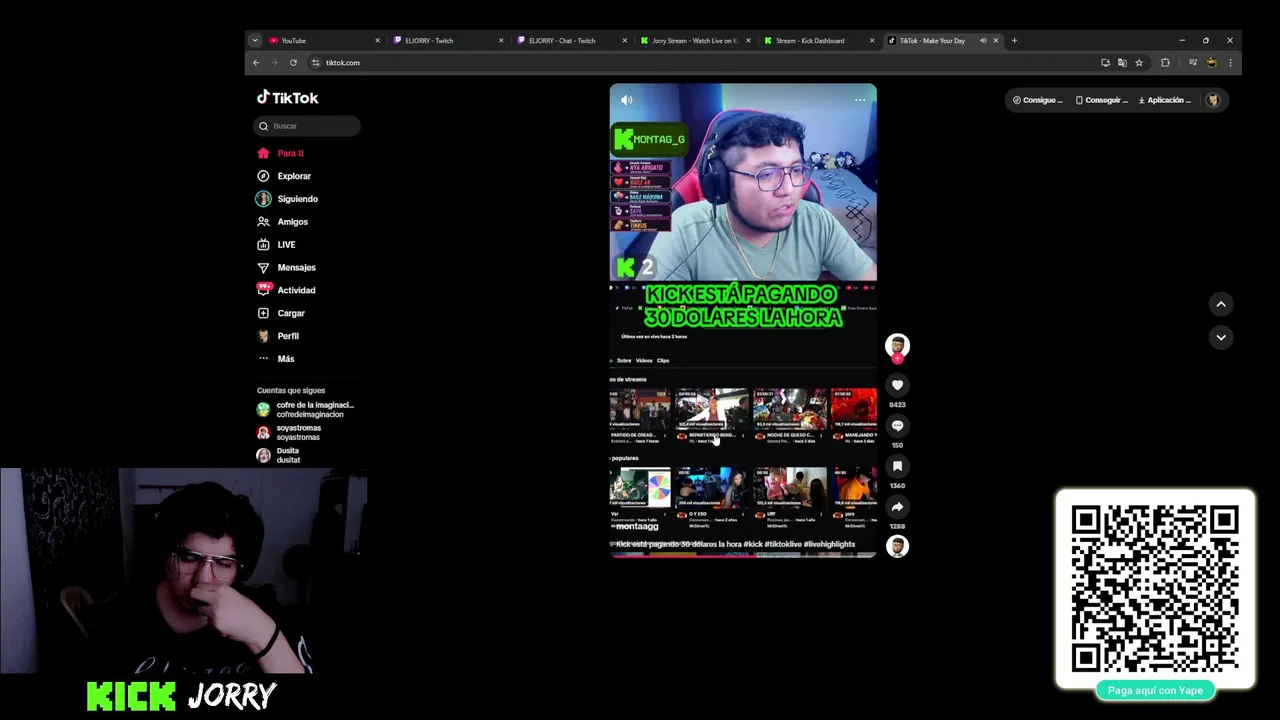This screenshot has width=1280, height=720.
Task: Mute the video with the speaker icon
Action: [x=627, y=100]
